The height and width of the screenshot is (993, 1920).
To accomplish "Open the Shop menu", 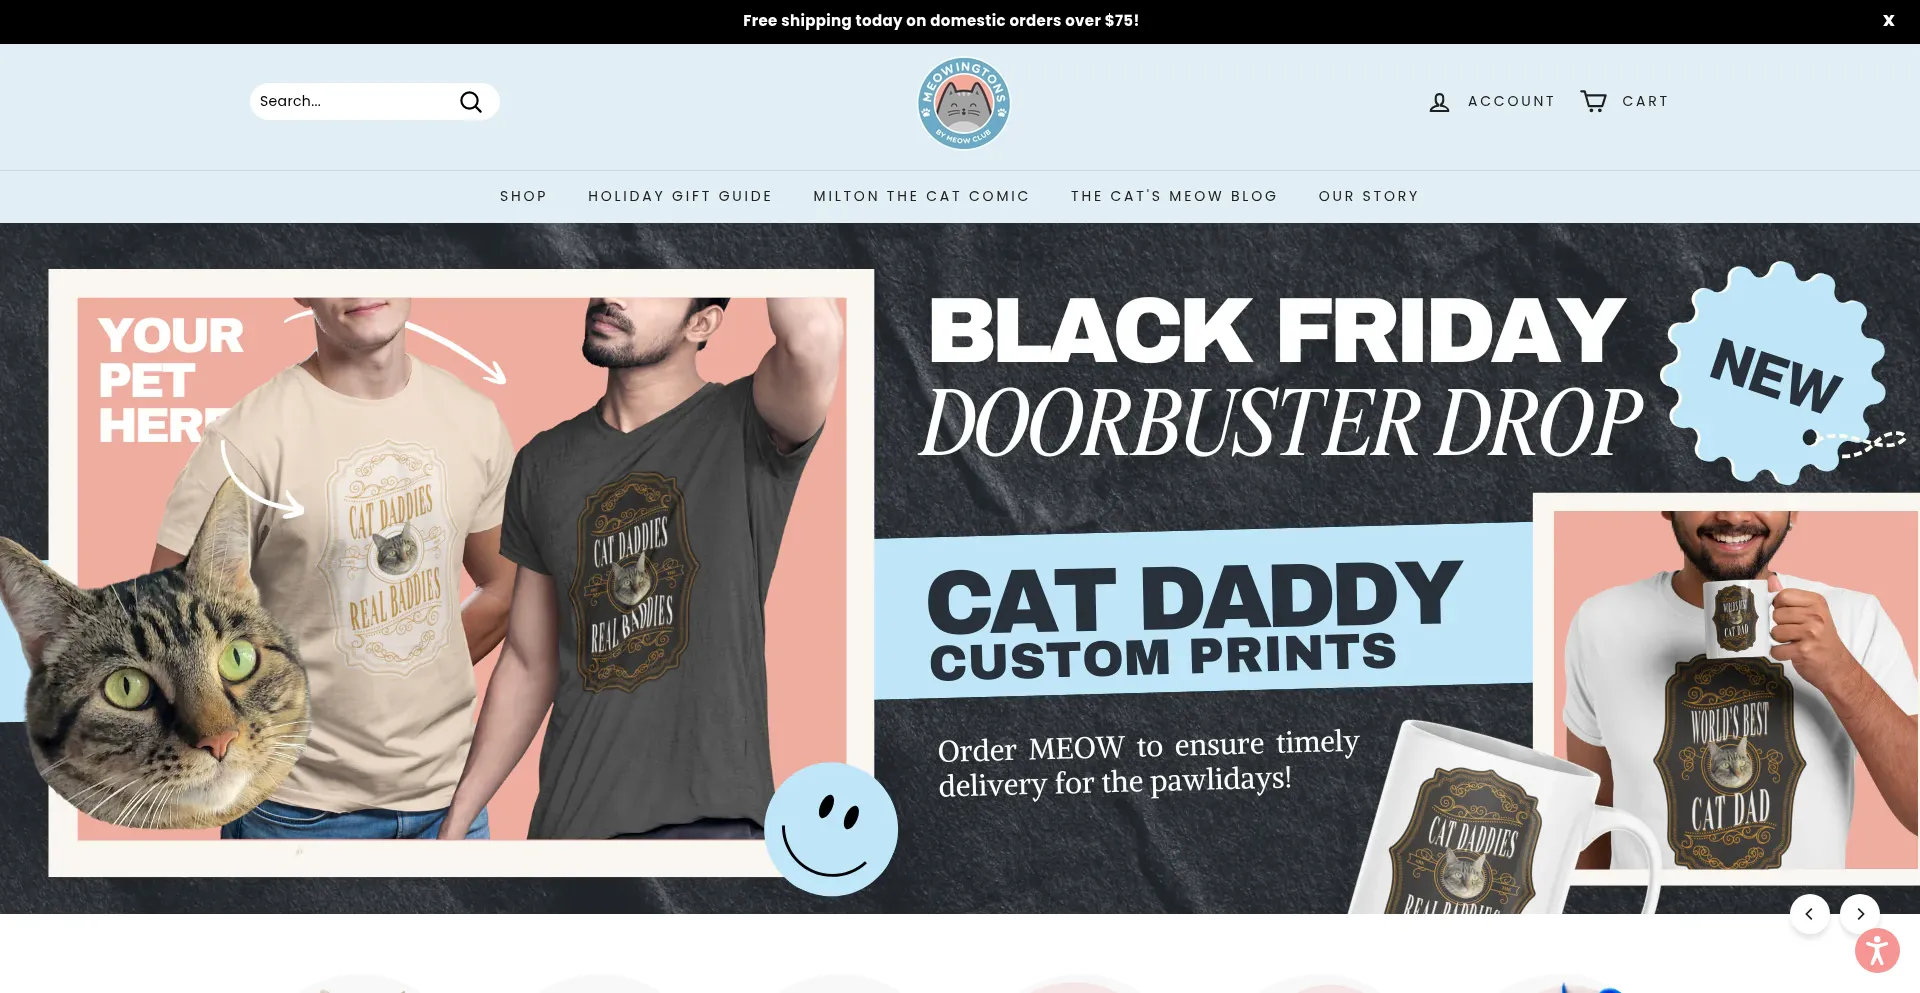I will coord(523,197).
